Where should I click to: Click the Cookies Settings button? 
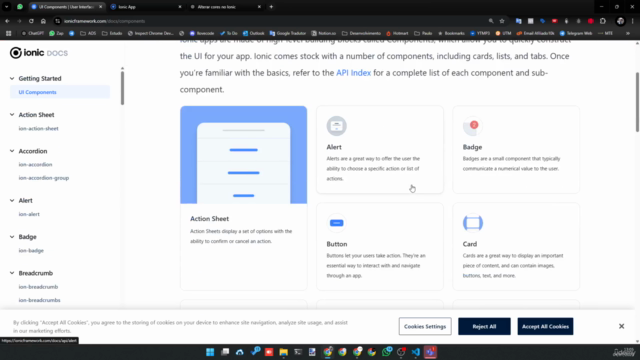click(x=425, y=327)
